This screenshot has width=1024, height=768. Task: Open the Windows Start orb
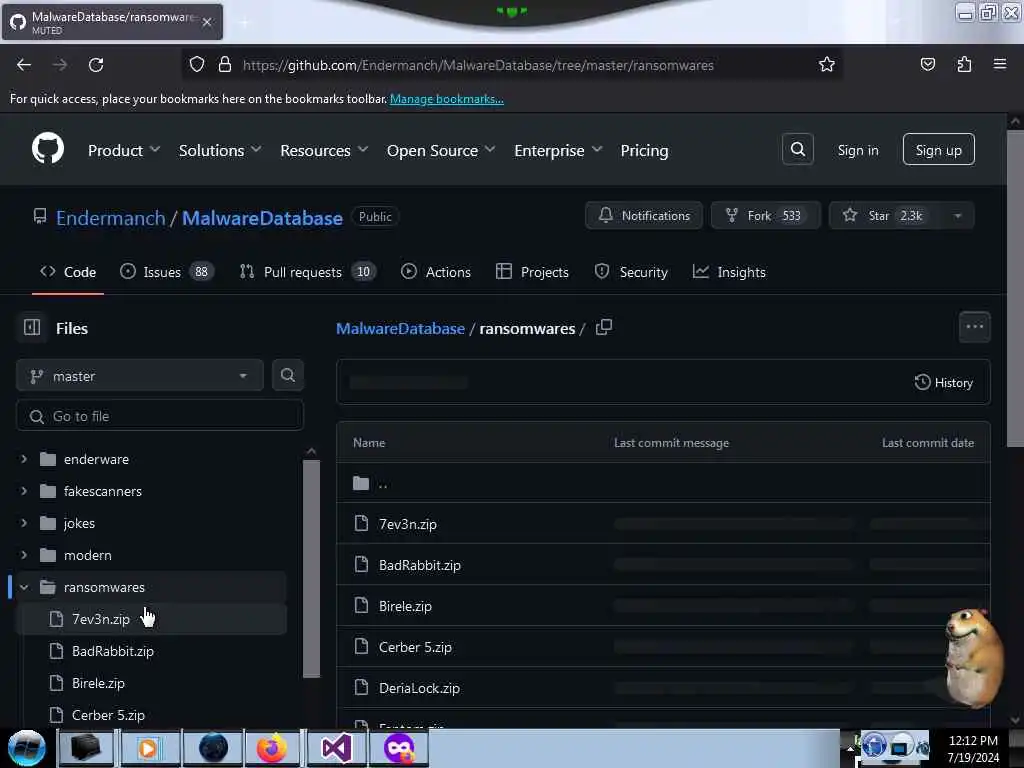26,748
